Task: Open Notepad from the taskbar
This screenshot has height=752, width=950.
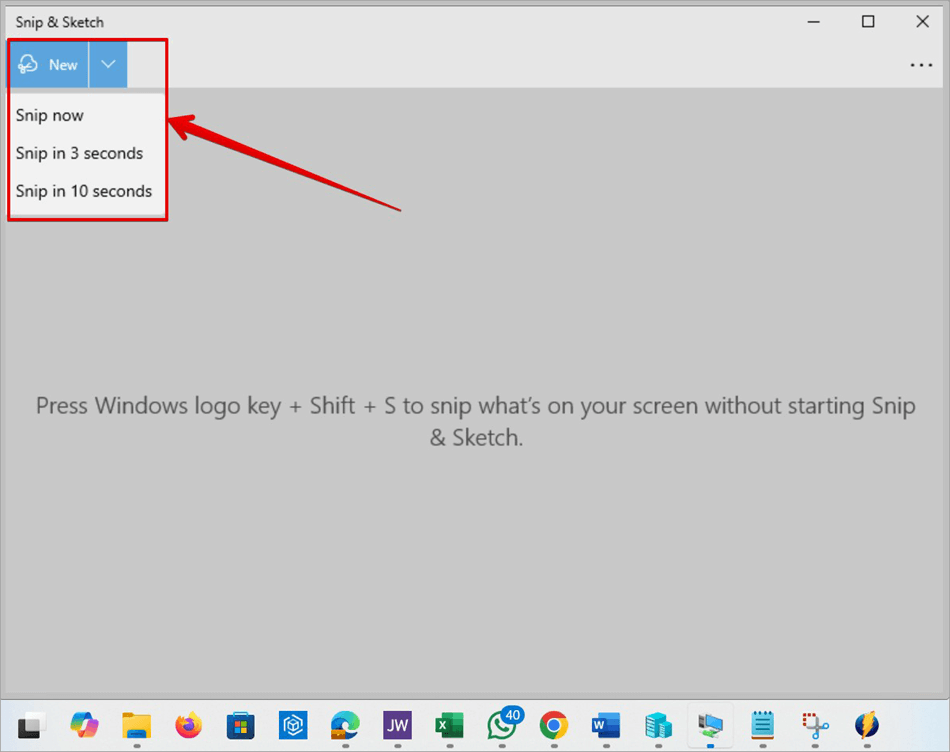Action: point(763,725)
